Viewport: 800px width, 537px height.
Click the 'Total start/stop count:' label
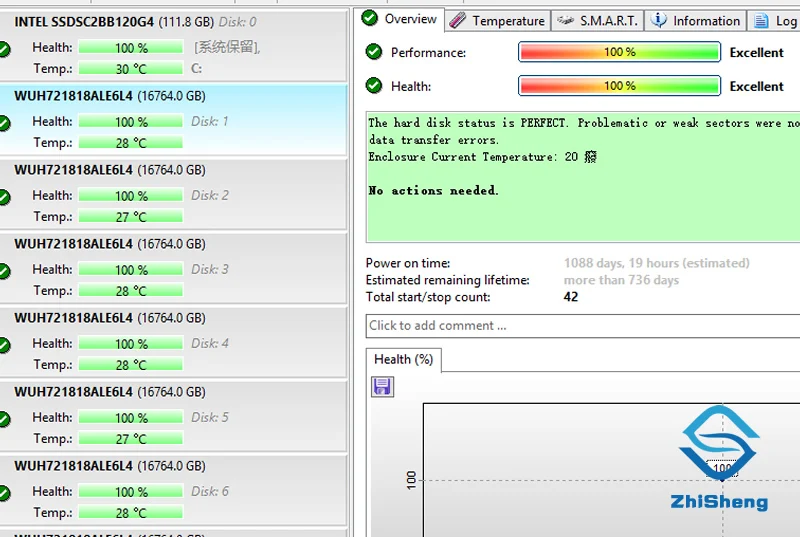(x=428, y=297)
